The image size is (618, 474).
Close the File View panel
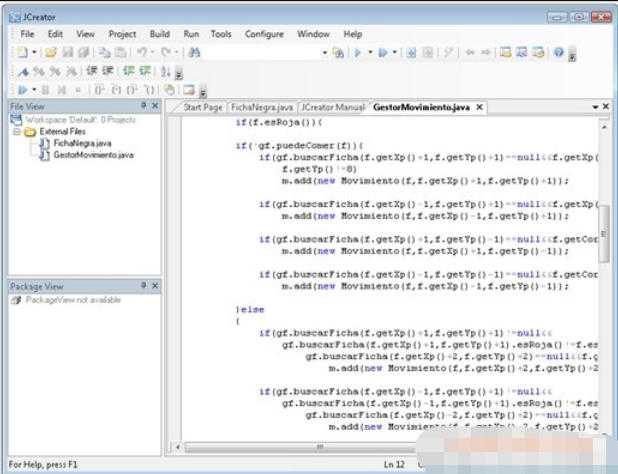click(154, 105)
